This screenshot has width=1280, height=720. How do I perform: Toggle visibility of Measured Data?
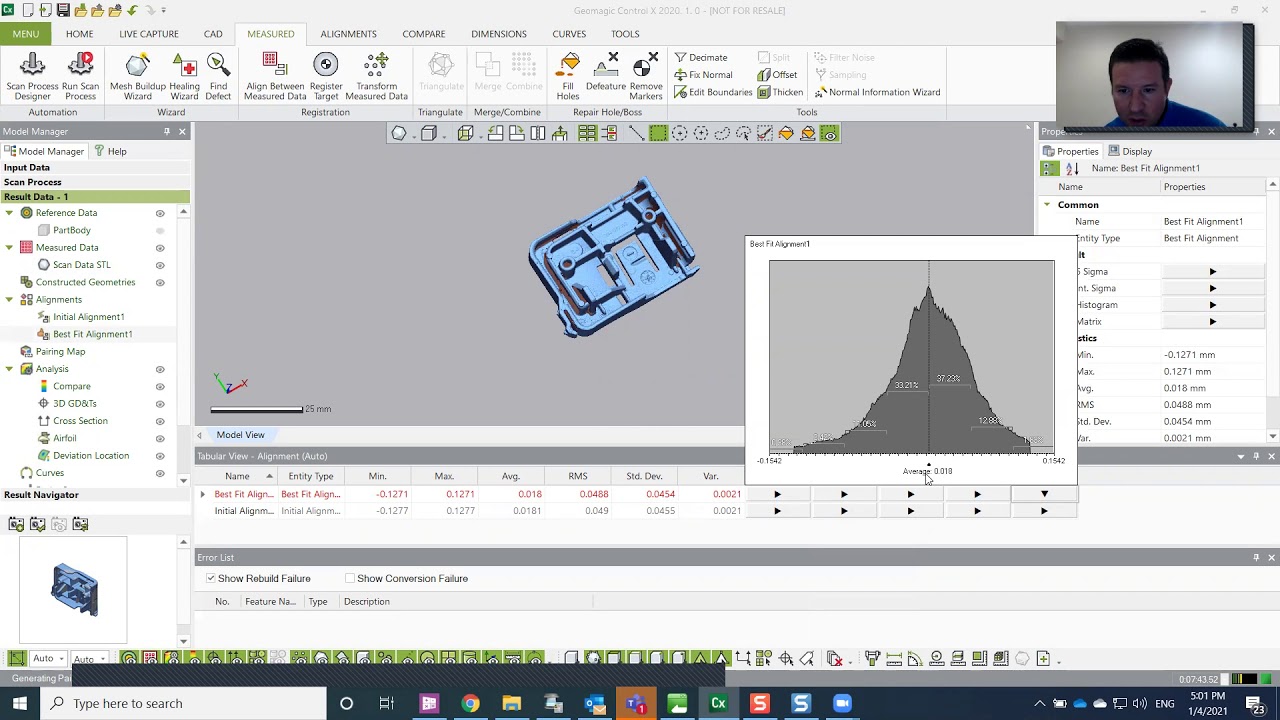coord(160,248)
